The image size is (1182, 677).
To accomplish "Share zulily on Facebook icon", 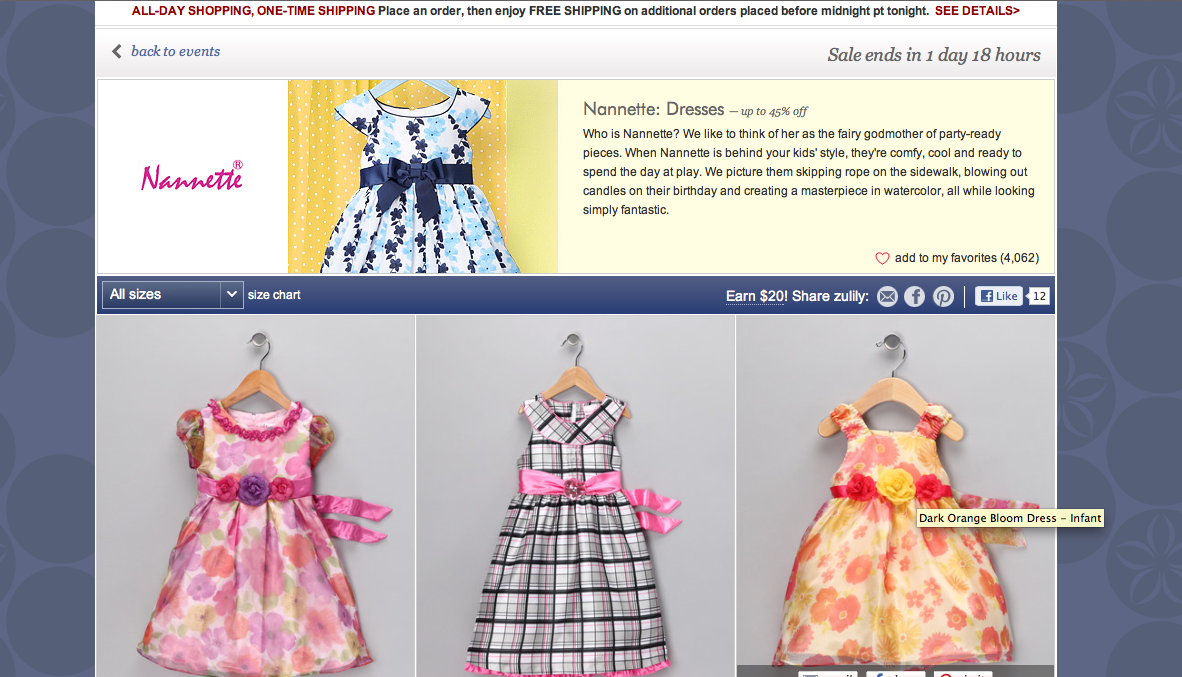I will pos(914,296).
